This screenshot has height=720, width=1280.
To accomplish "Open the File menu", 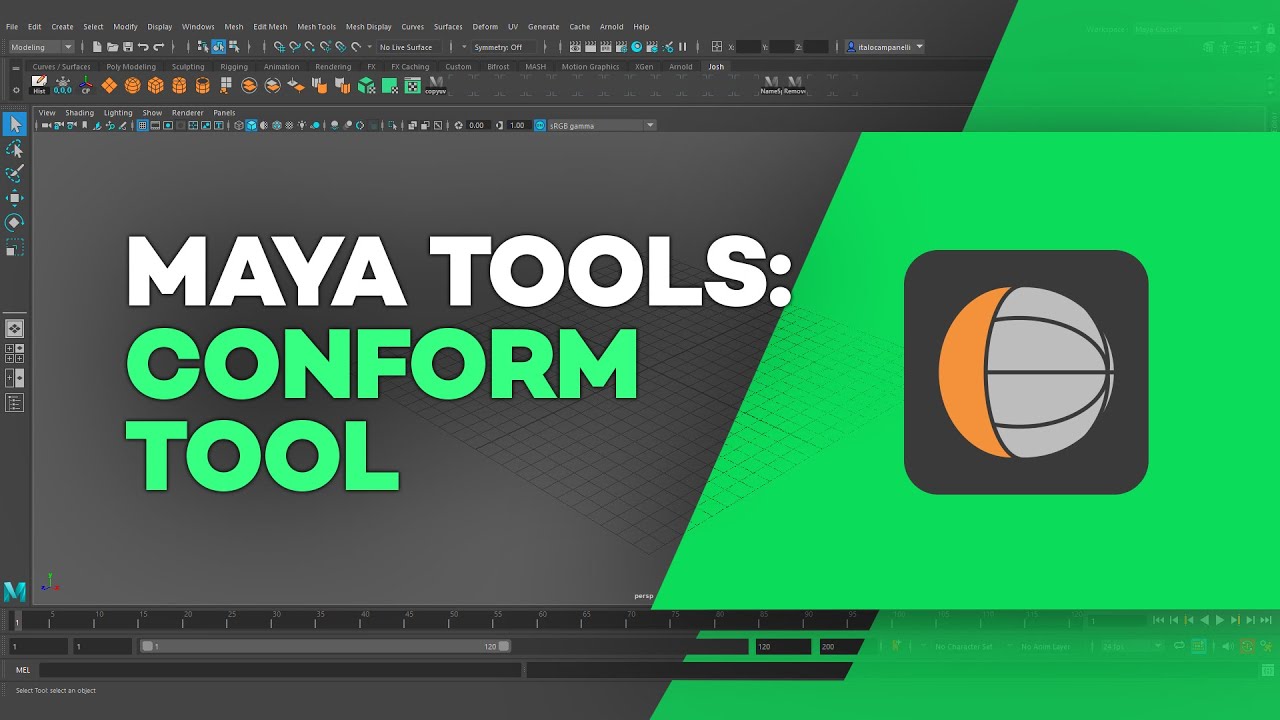I will [x=12, y=27].
